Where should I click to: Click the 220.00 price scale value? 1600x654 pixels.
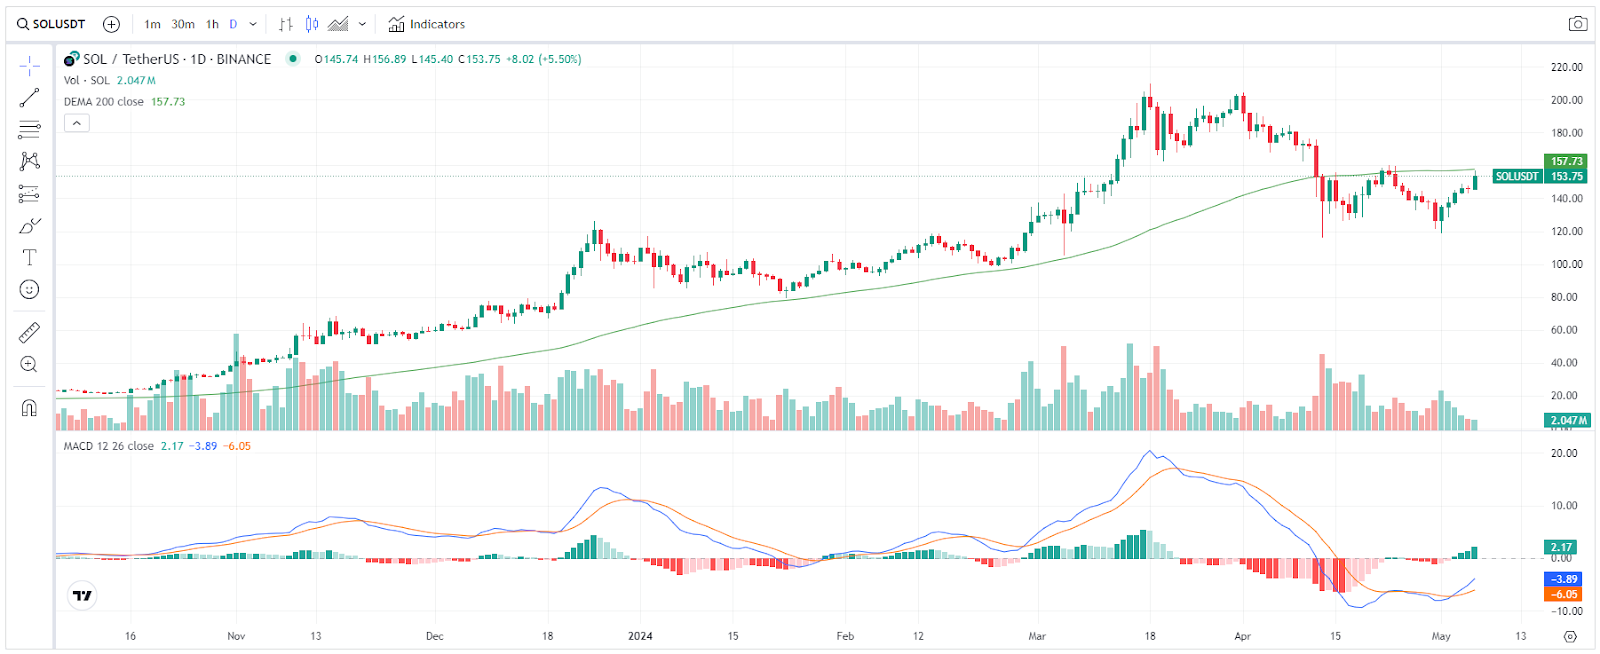pos(1567,67)
